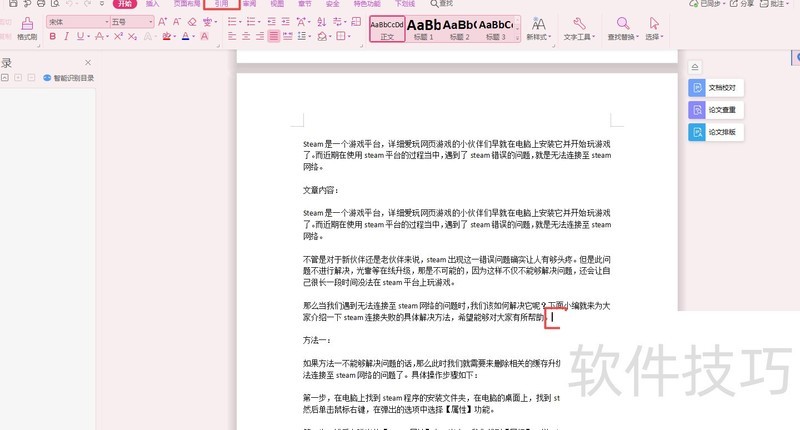
Task: Click the paragraph shading paint bucket icon
Action: (x=322, y=36)
